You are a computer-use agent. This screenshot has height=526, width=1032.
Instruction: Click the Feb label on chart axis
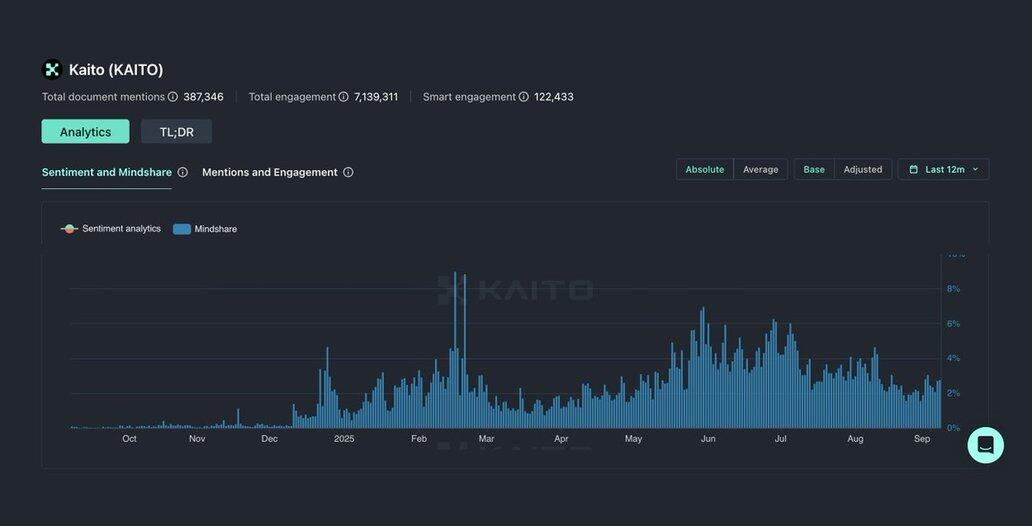coord(419,439)
